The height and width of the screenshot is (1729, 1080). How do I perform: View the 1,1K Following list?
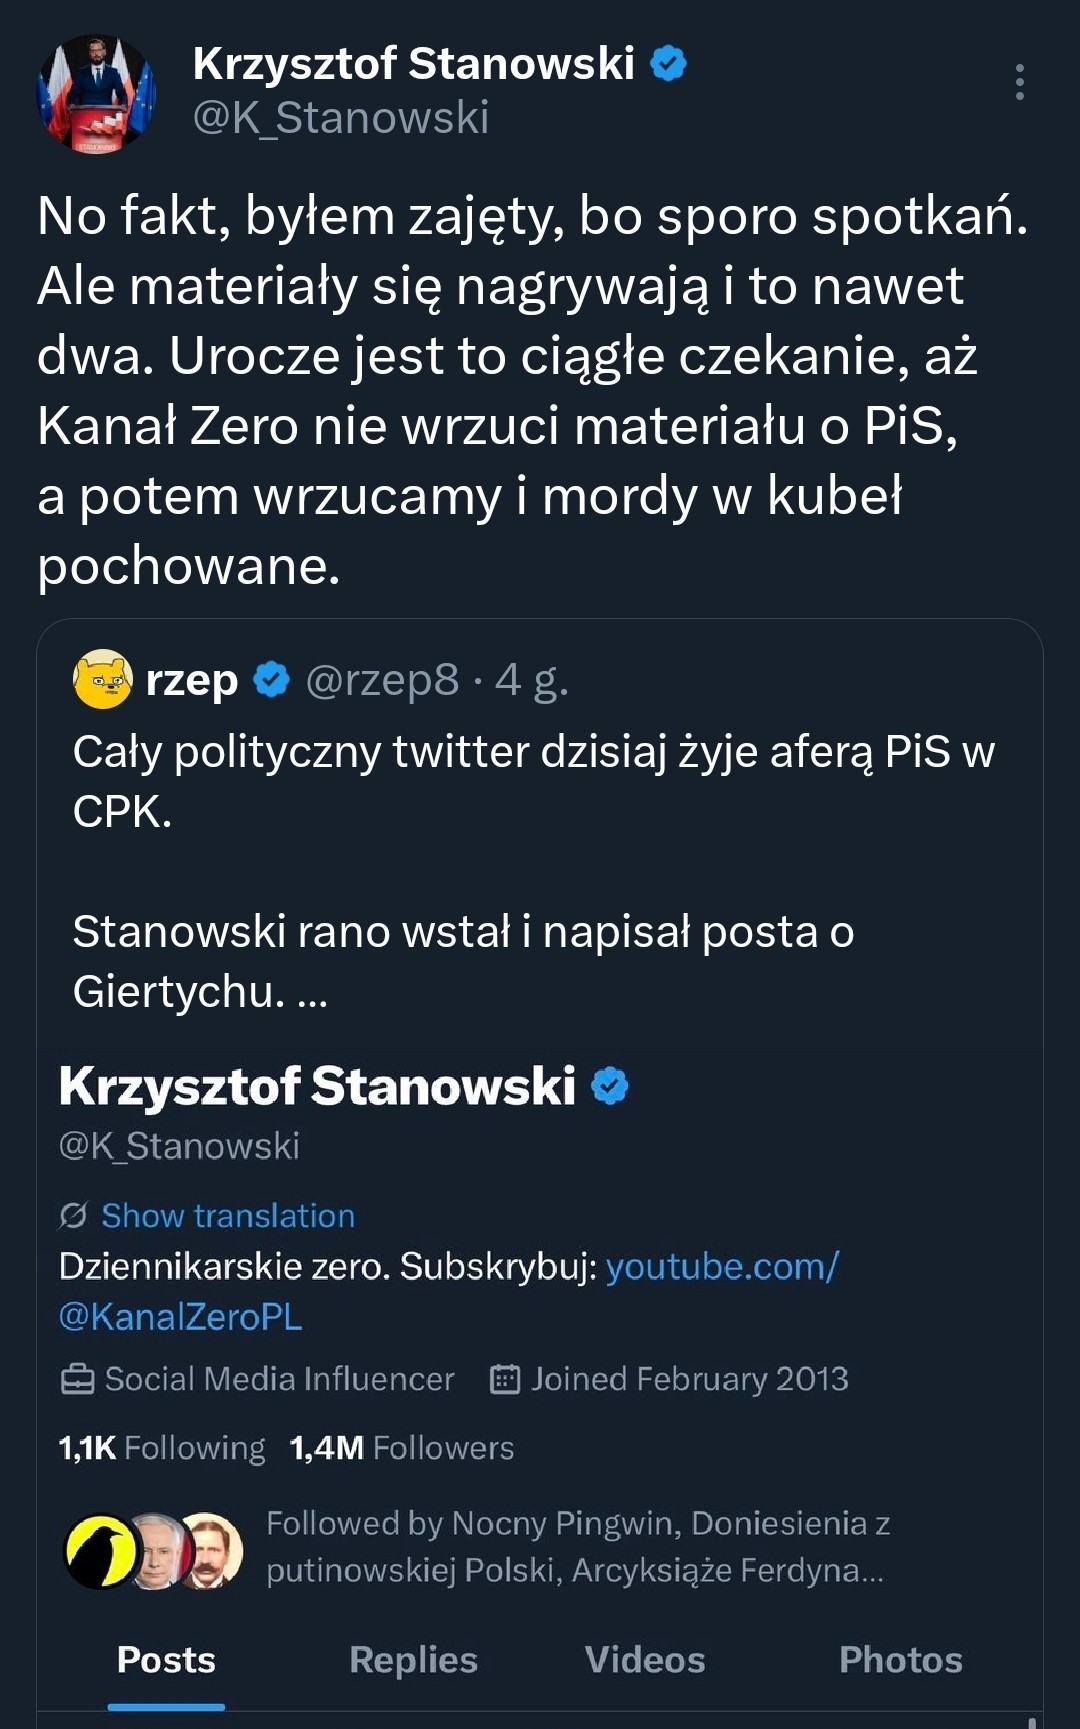point(162,1448)
